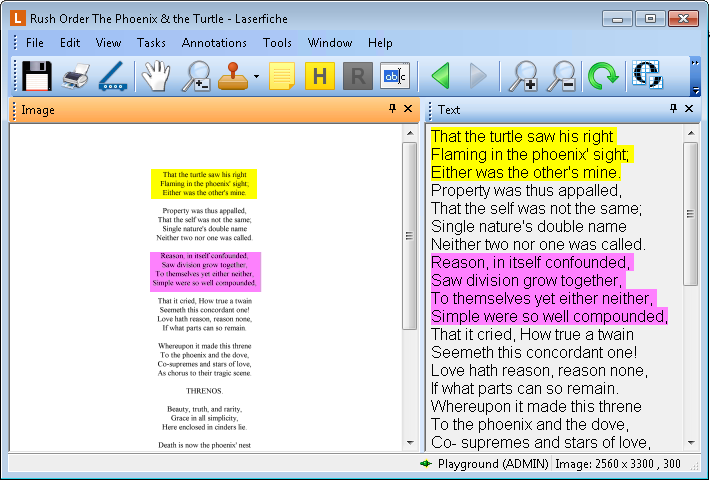Open the View menu
Image resolution: width=710 pixels, height=481 pixels.
point(108,43)
